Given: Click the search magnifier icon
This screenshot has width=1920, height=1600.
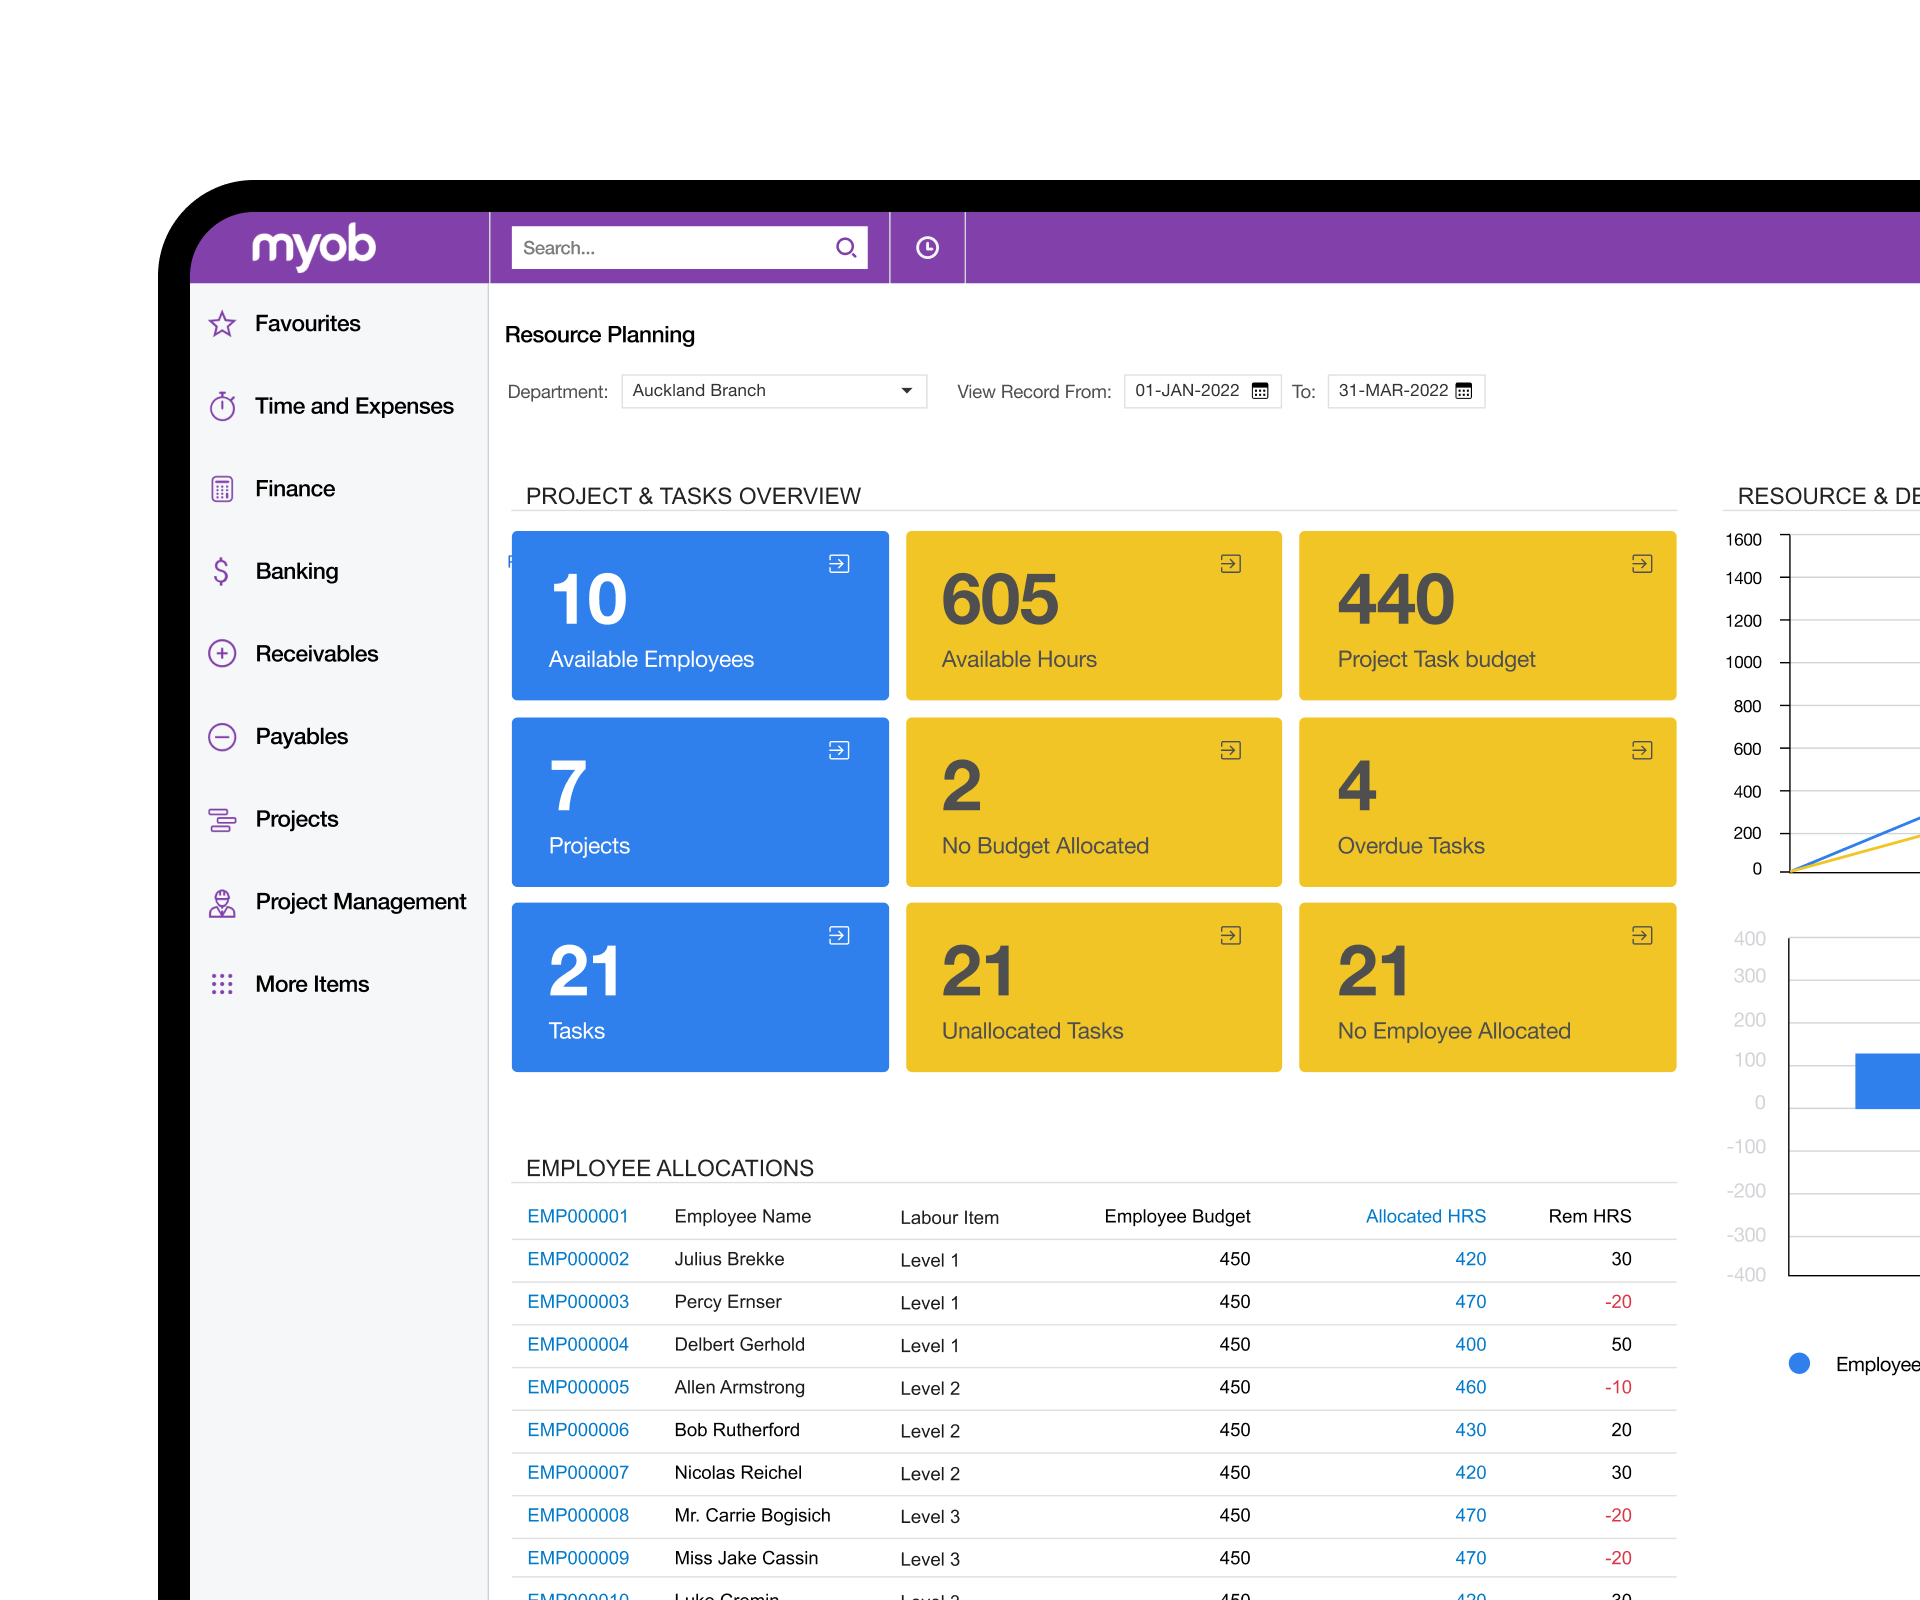Looking at the screenshot, I should click(x=846, y=247).
